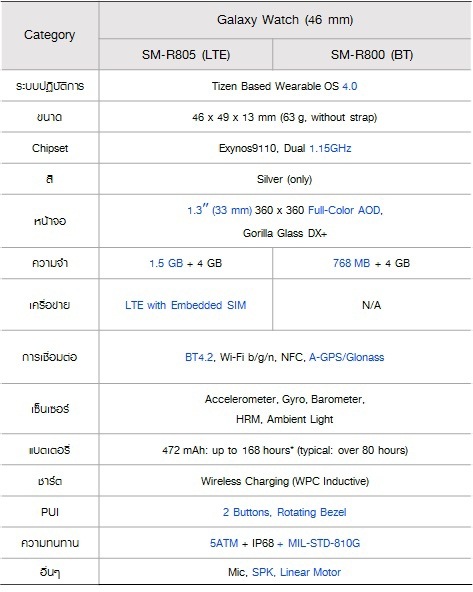Viewport: 473px width, 592px height.
Task: Click the 2 Buttons, Rotating Bezel text
Action: pos(285,512)
